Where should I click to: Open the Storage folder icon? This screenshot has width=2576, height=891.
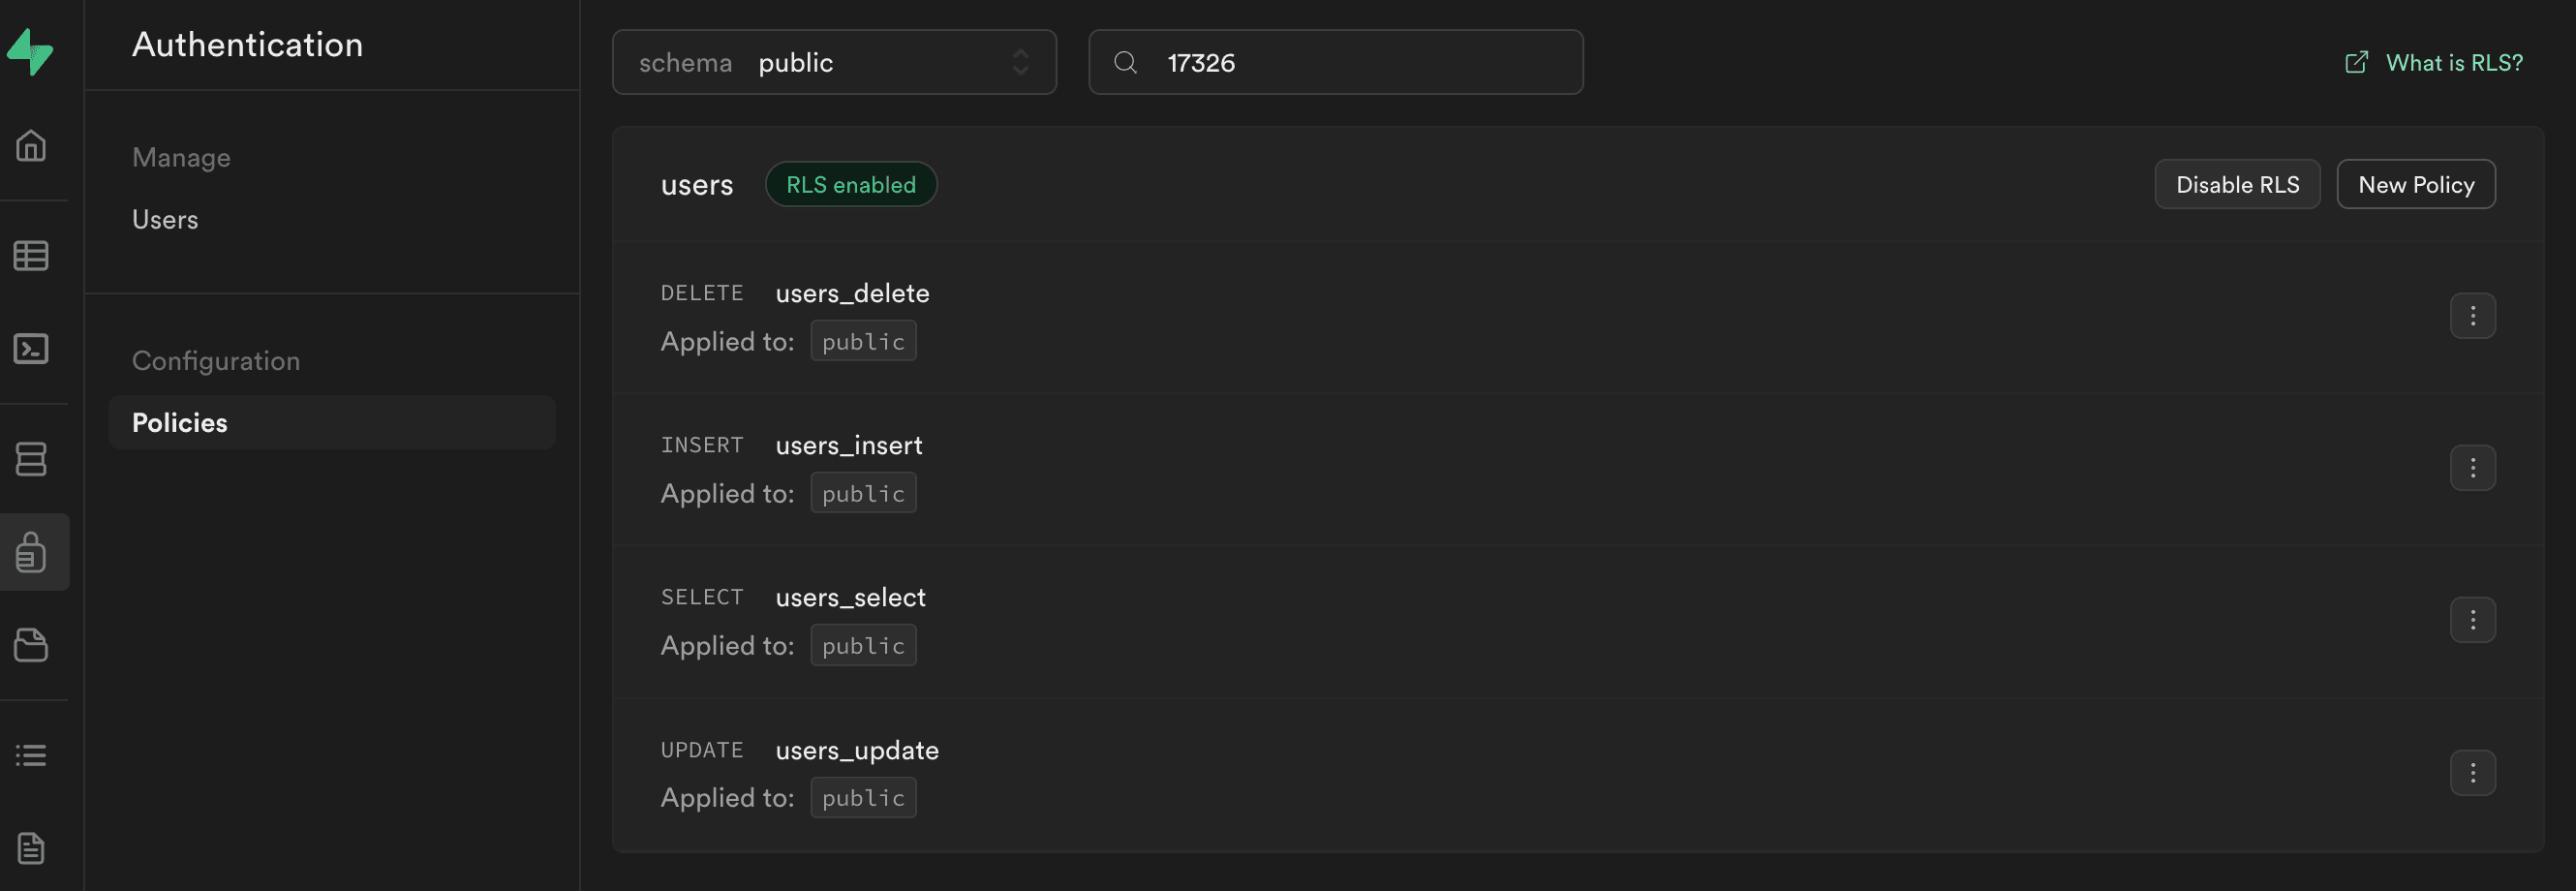[31, 645]
